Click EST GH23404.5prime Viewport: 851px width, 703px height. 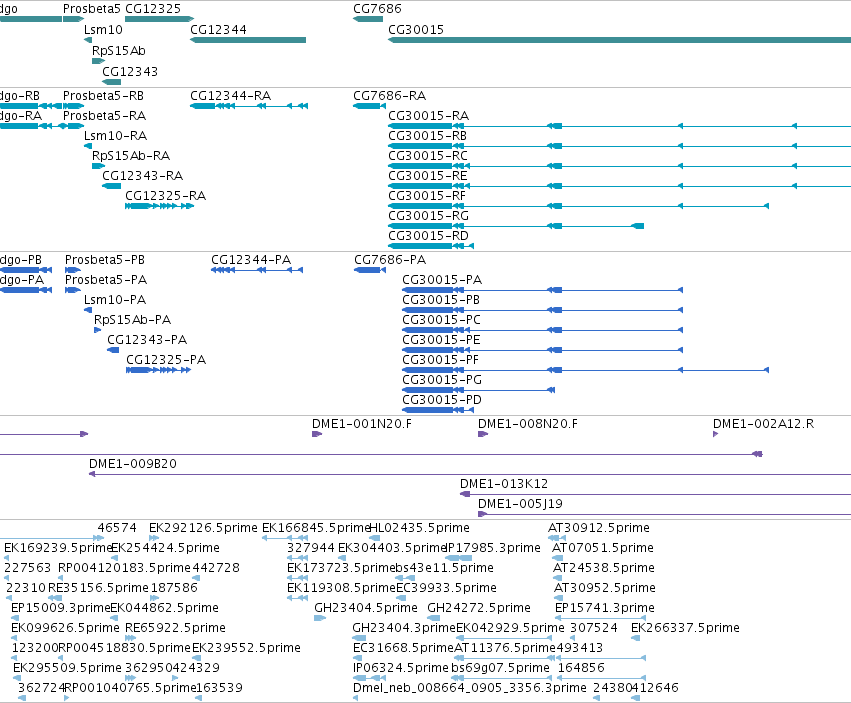click(x=320, y=618)
